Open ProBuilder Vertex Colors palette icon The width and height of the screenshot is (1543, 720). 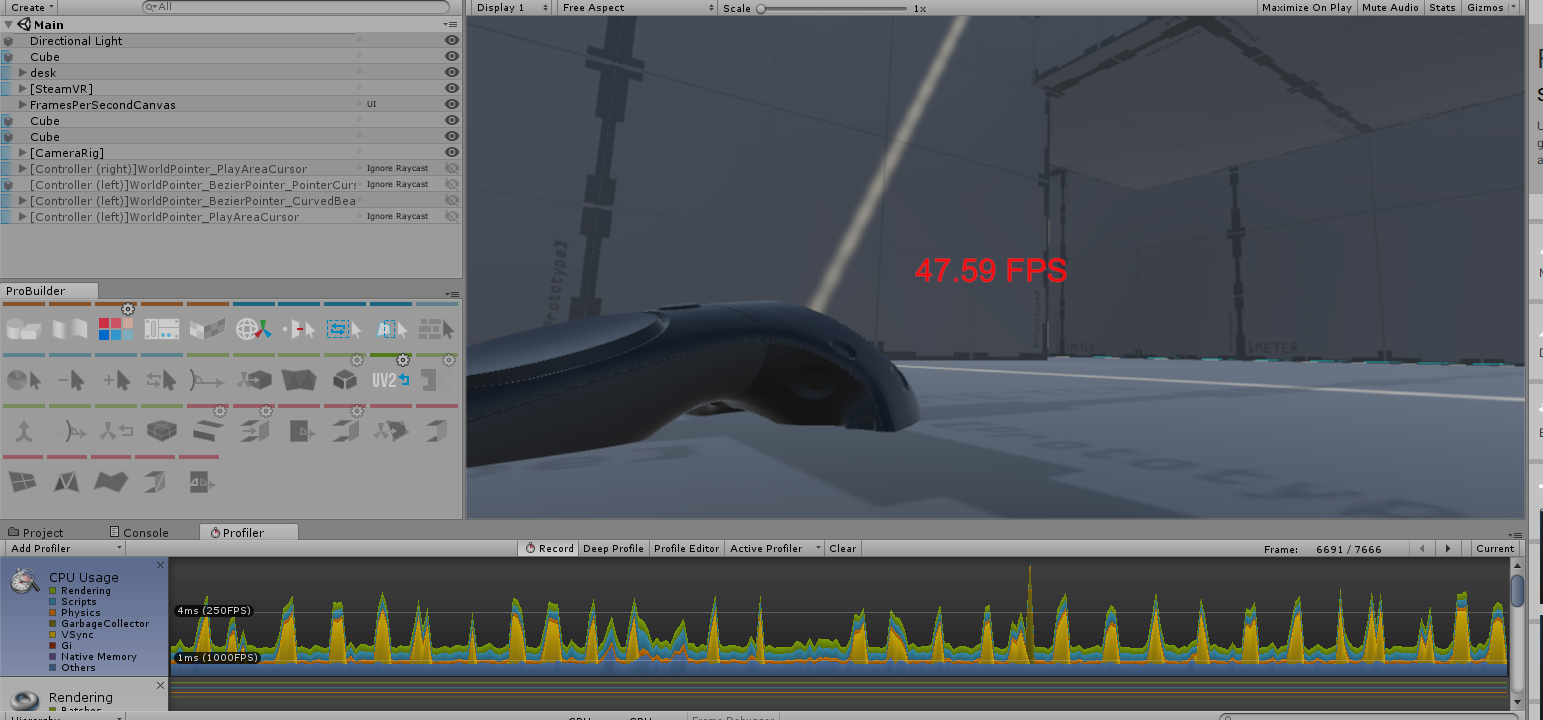point(115,329)
